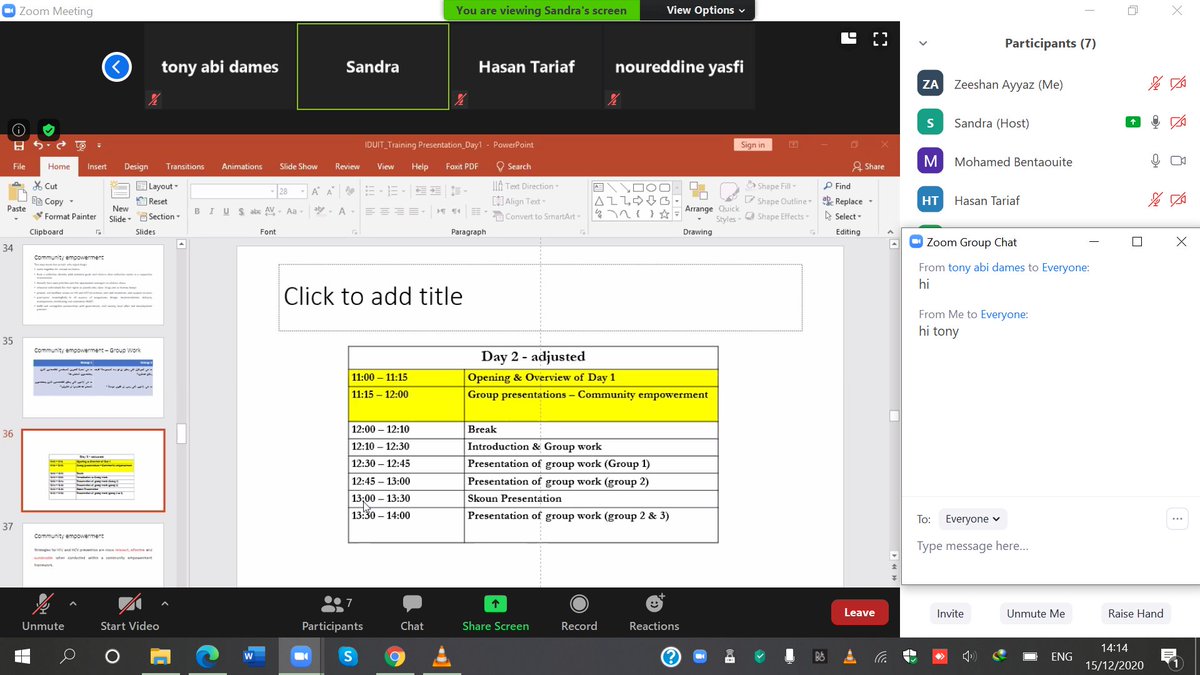Collapse the Participants panel chevron

[922, 44]
